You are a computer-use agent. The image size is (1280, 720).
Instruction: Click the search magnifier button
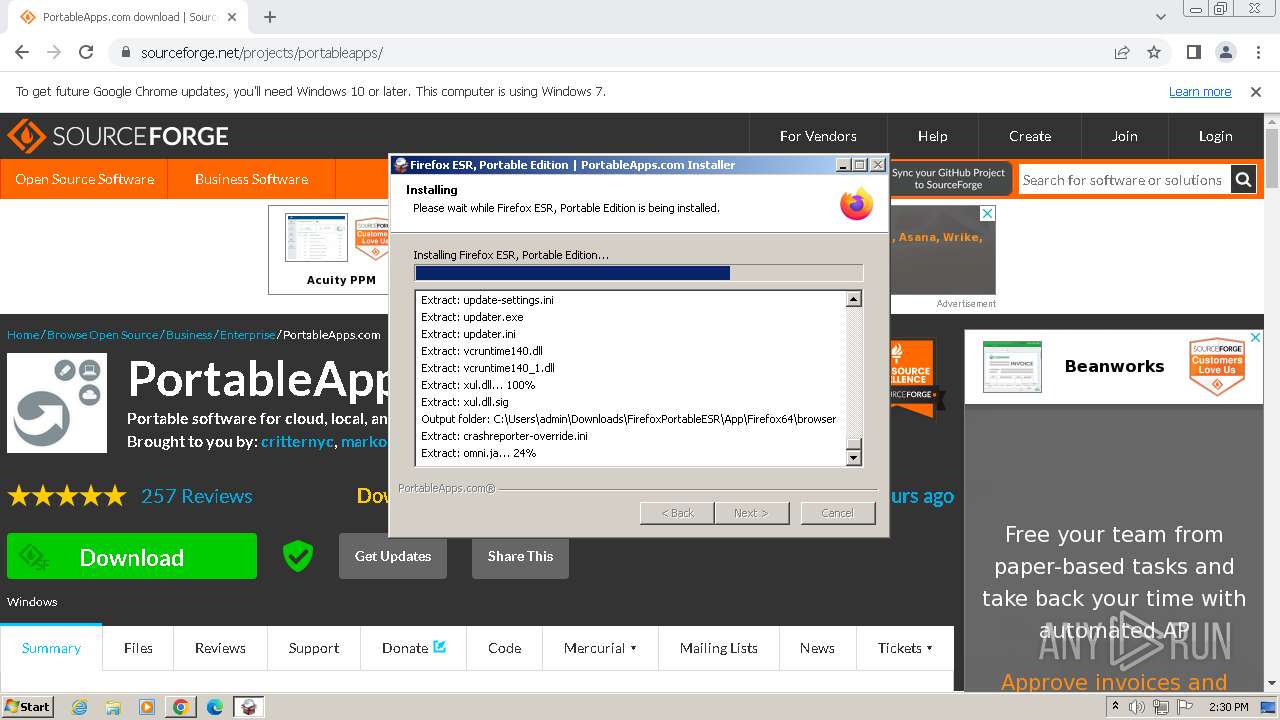[1243, 180]
